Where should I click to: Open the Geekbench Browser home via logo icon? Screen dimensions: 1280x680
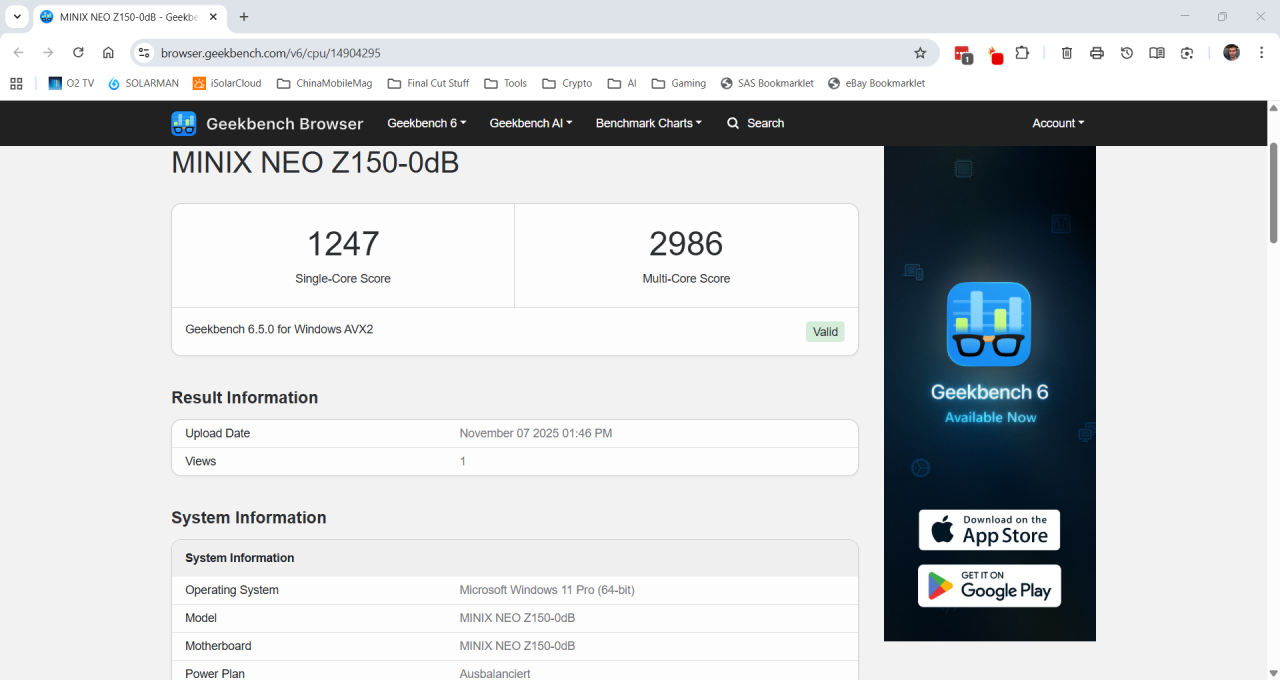[x=183, y=123]
